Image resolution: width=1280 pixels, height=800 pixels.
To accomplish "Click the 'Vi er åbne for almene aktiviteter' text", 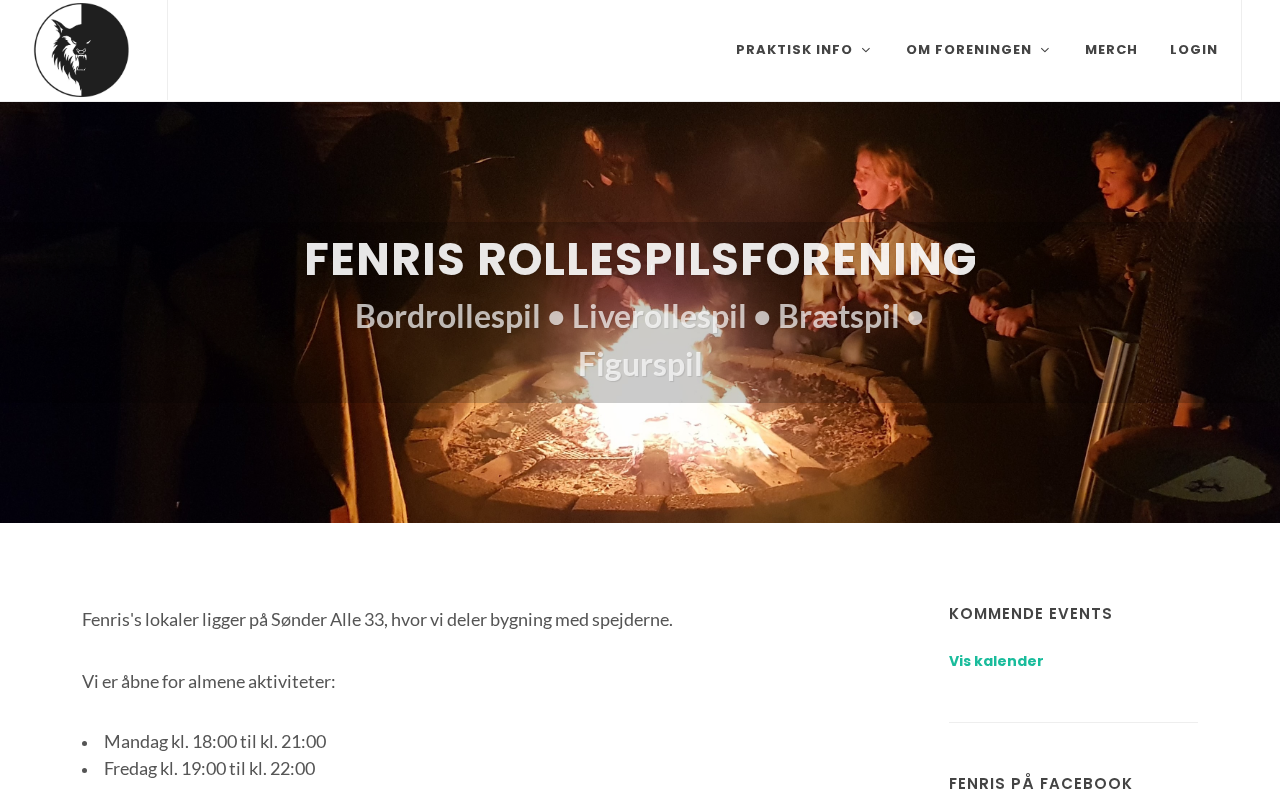I will click(209, 682).
